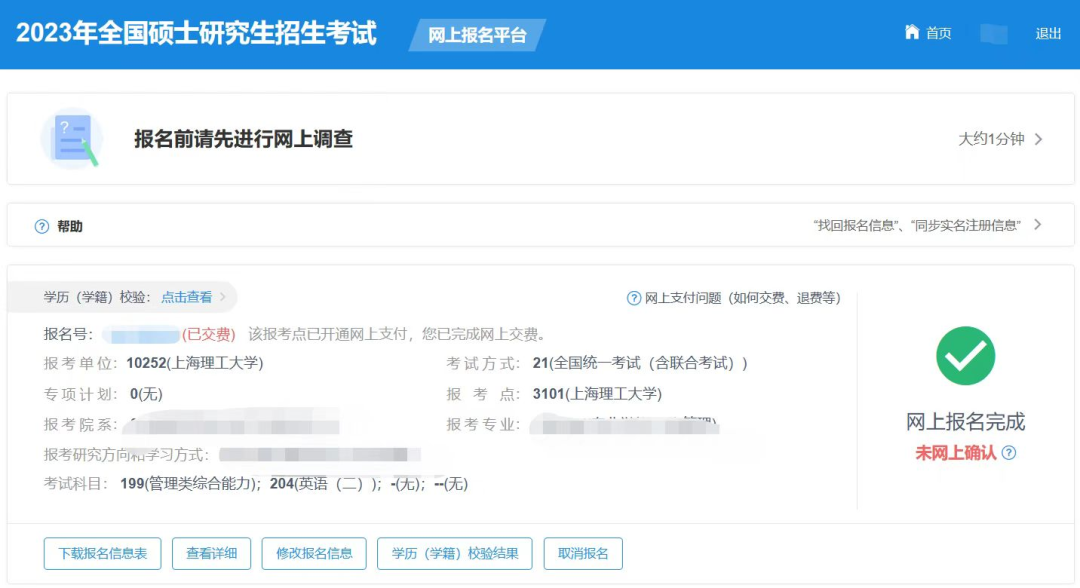
Task: Click 204(英语（二）) subject text
Action: [326, 484]
